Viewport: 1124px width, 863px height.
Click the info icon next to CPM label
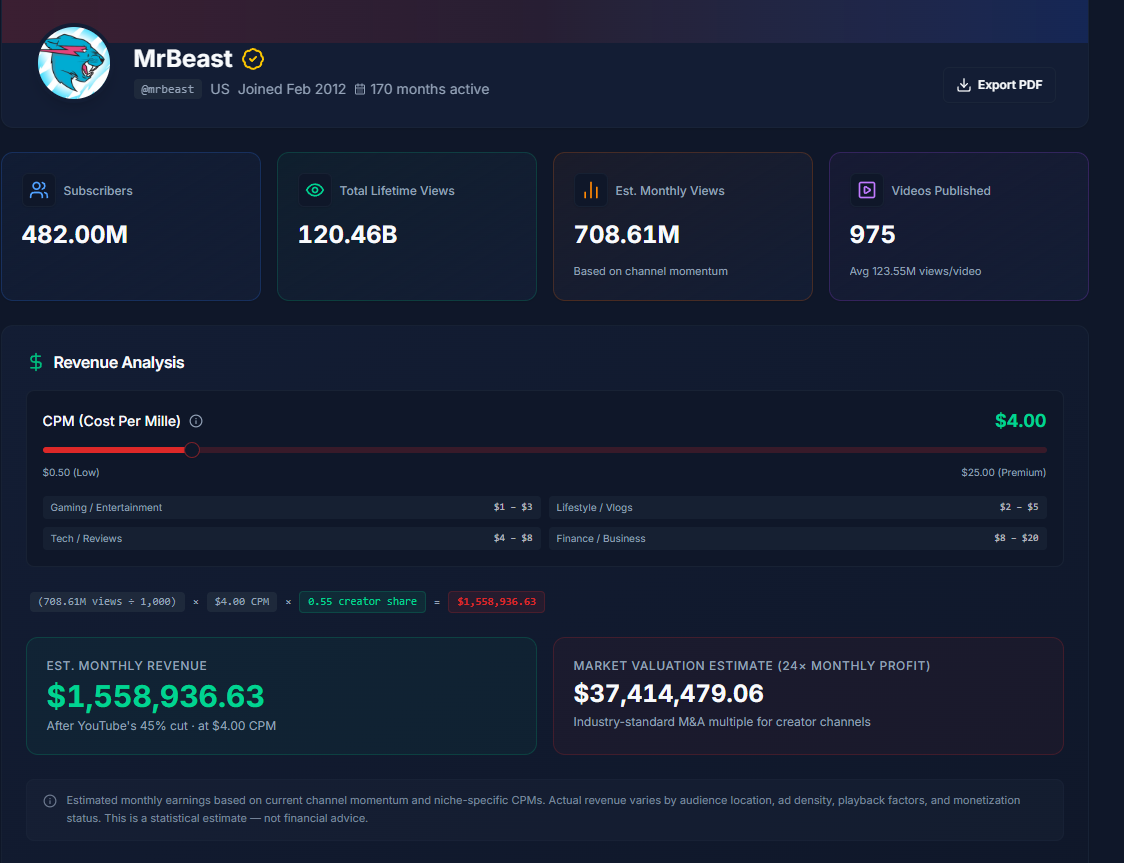196,421
